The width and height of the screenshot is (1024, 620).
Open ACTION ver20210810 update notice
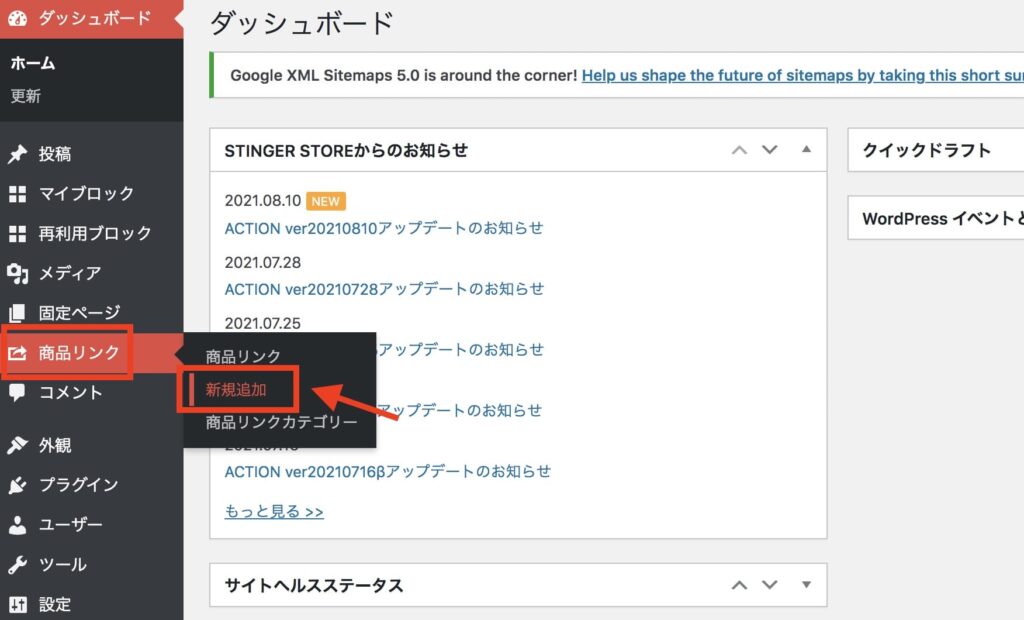(x=384, y=228)
